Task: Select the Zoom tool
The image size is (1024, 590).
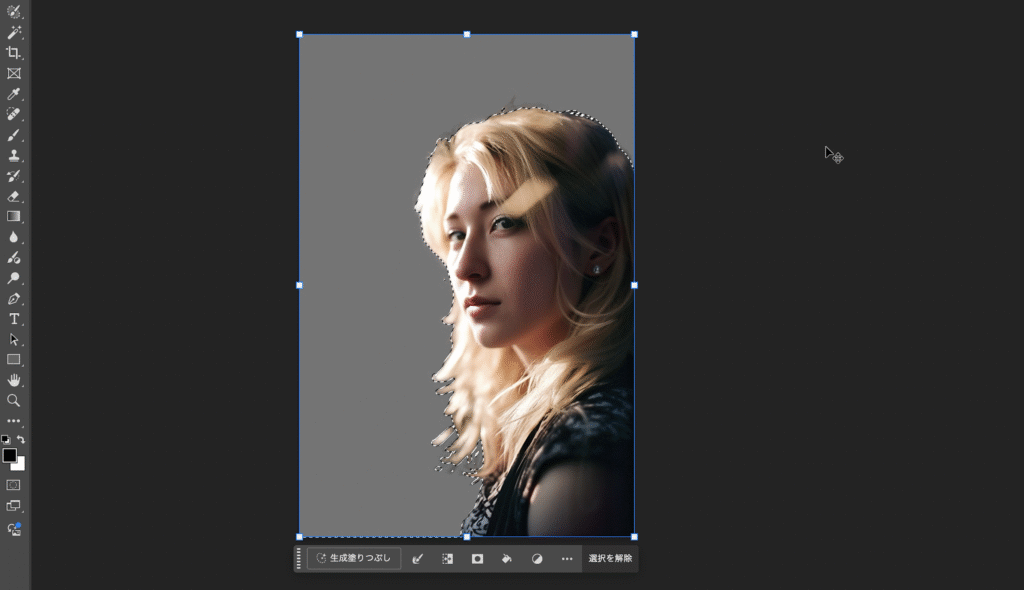Action: tap(13, 401)
